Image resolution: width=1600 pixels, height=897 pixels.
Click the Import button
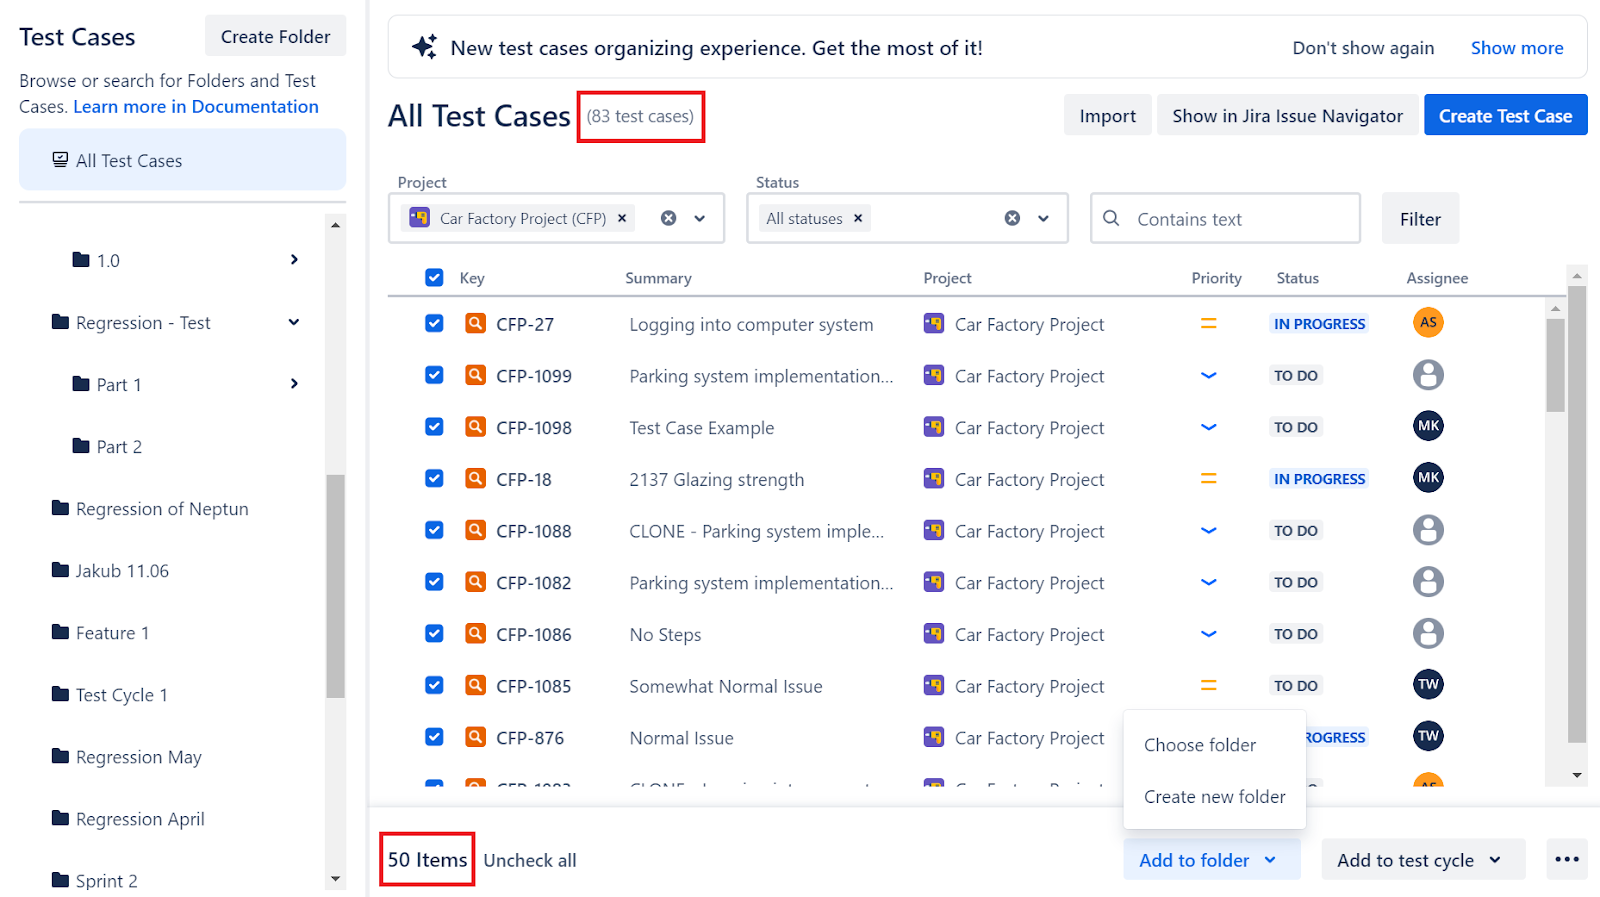(1107, 115)
